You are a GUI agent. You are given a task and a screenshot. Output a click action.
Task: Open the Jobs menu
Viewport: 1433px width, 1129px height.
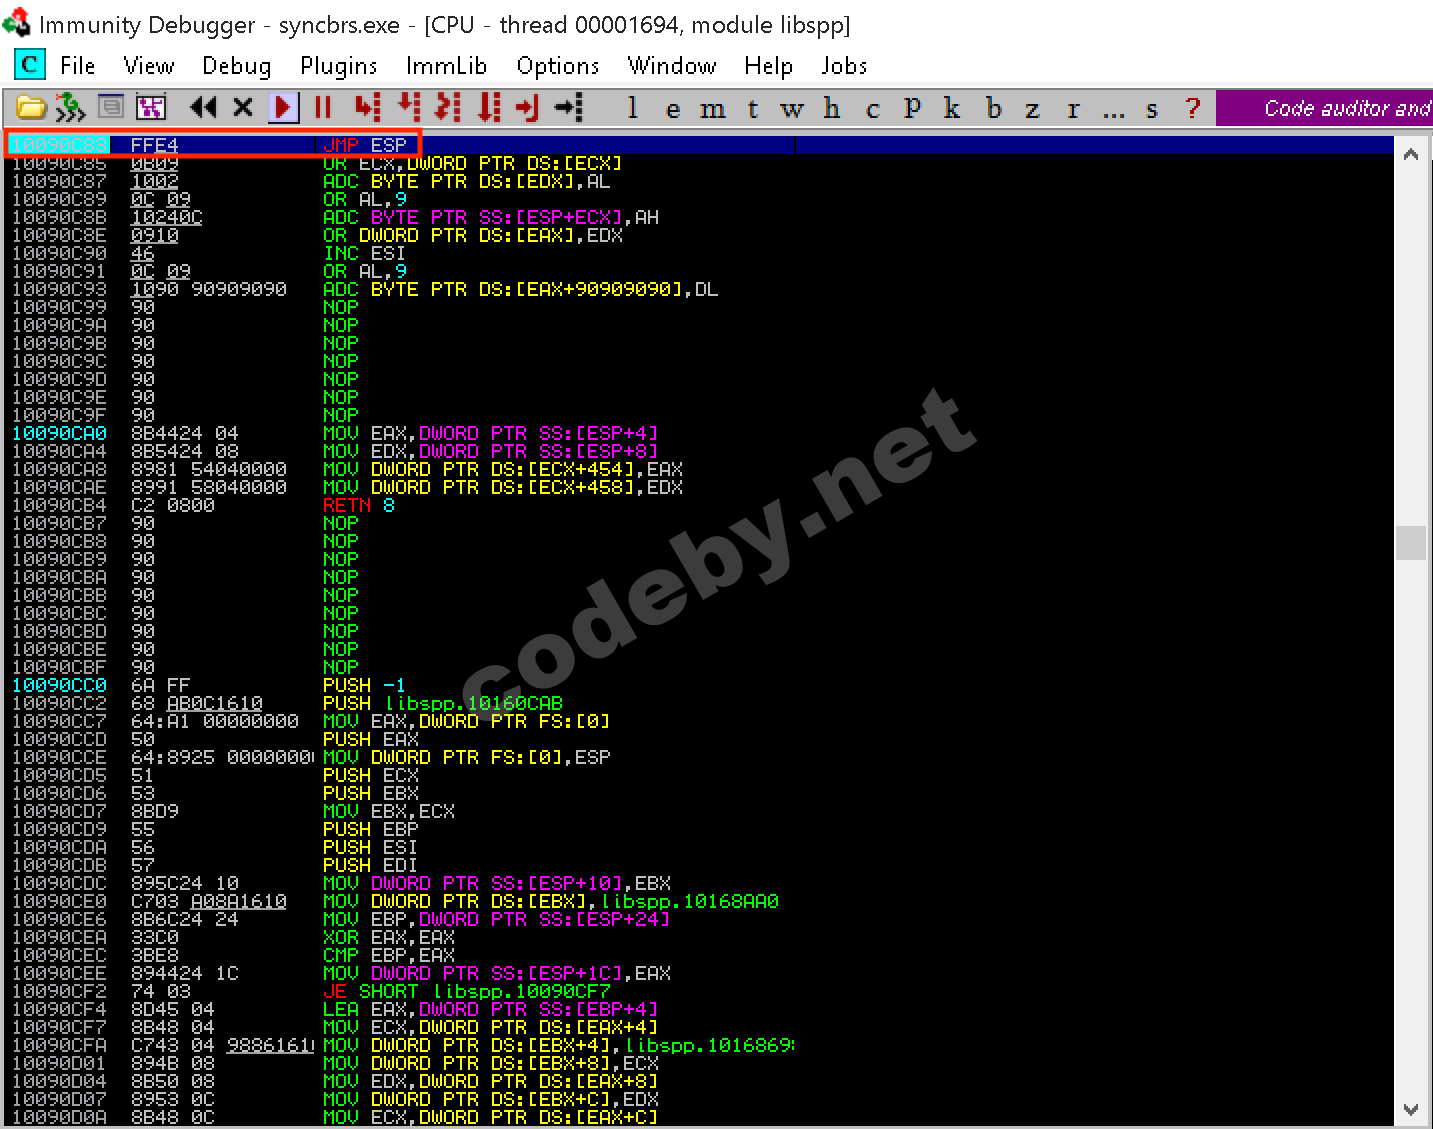(x=844, y=66)
